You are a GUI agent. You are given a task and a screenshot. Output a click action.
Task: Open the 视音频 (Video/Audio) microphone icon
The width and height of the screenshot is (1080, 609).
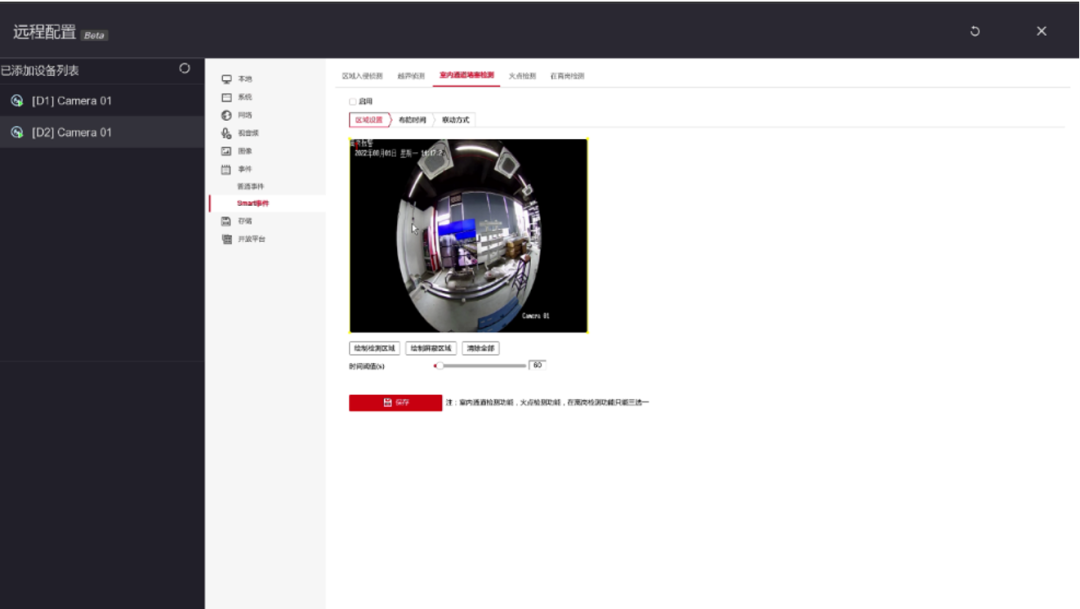click(227, 133)
